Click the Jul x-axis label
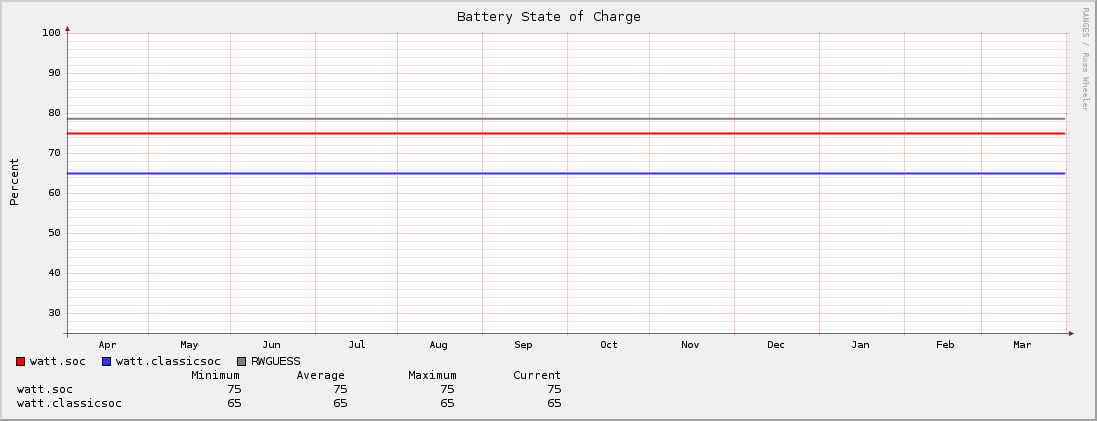 tap(357, 345)
